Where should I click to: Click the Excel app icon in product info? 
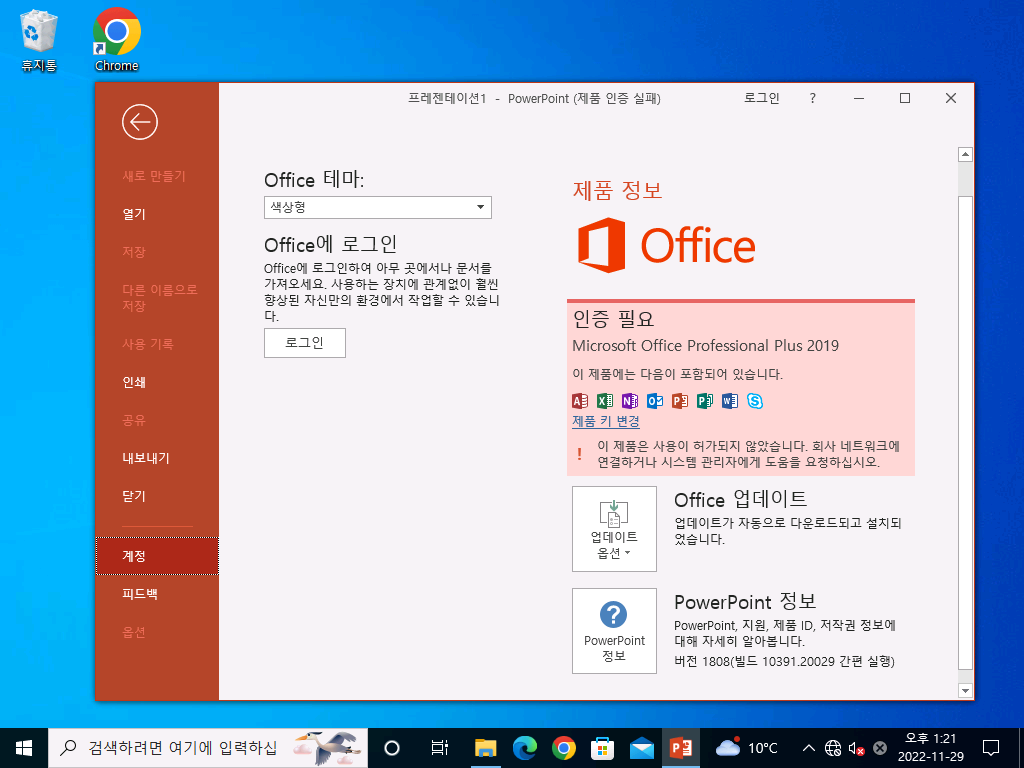[605, 400]
